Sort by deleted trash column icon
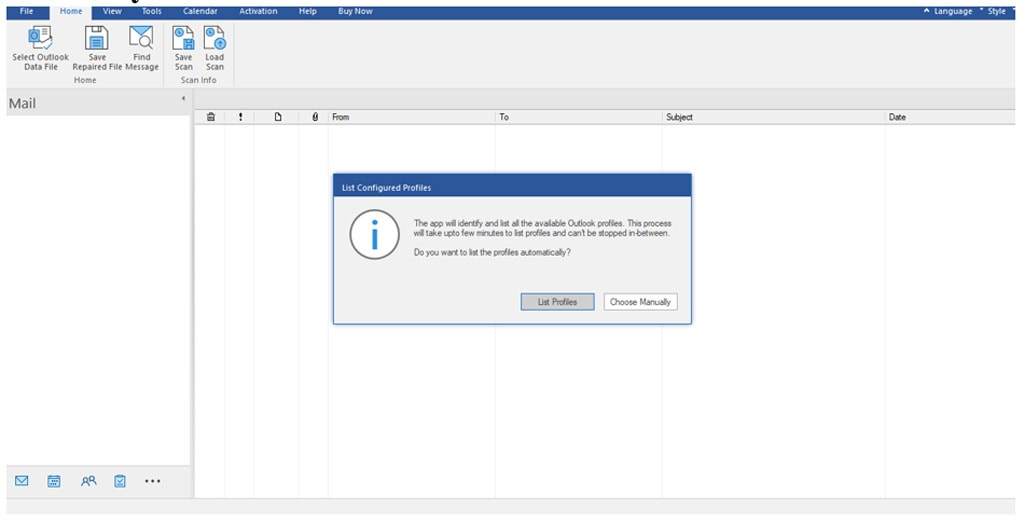 [x=210, y=117]
